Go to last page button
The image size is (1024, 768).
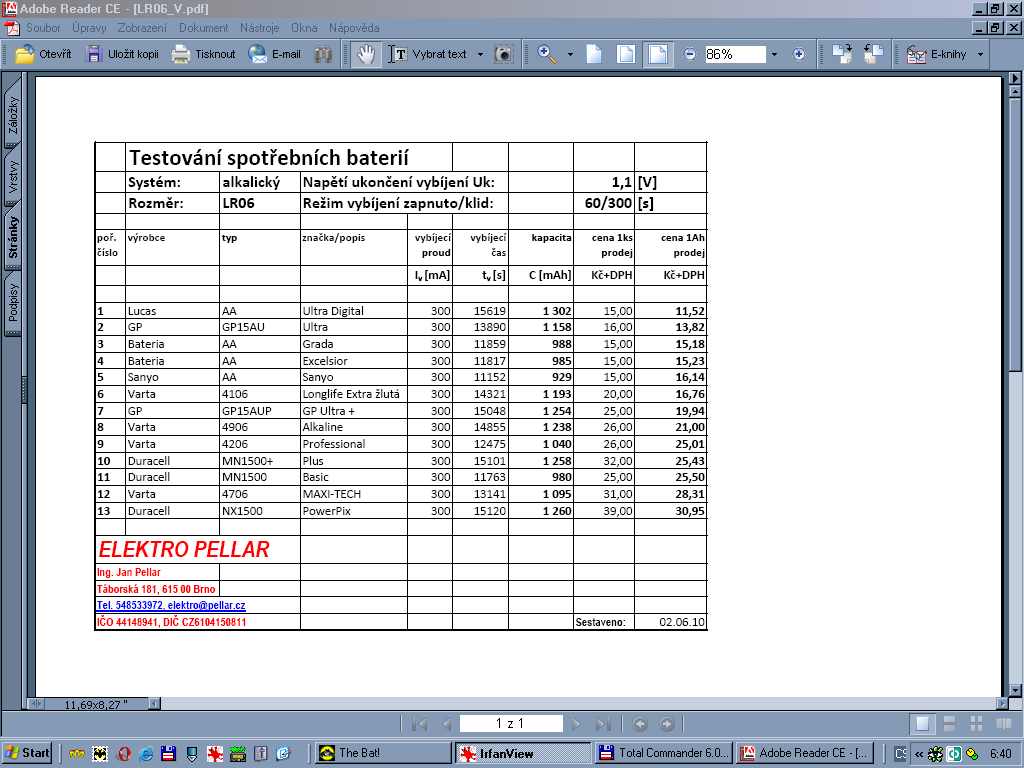603,724
